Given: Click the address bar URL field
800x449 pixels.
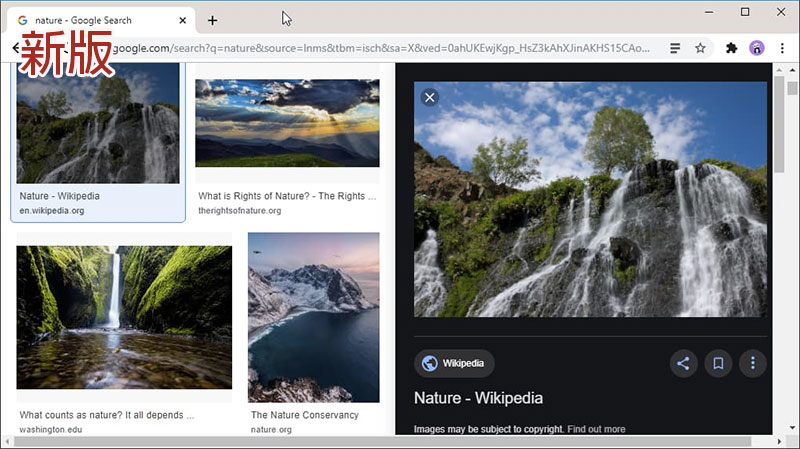Looking at the screenshot, I should click(380, 48).
